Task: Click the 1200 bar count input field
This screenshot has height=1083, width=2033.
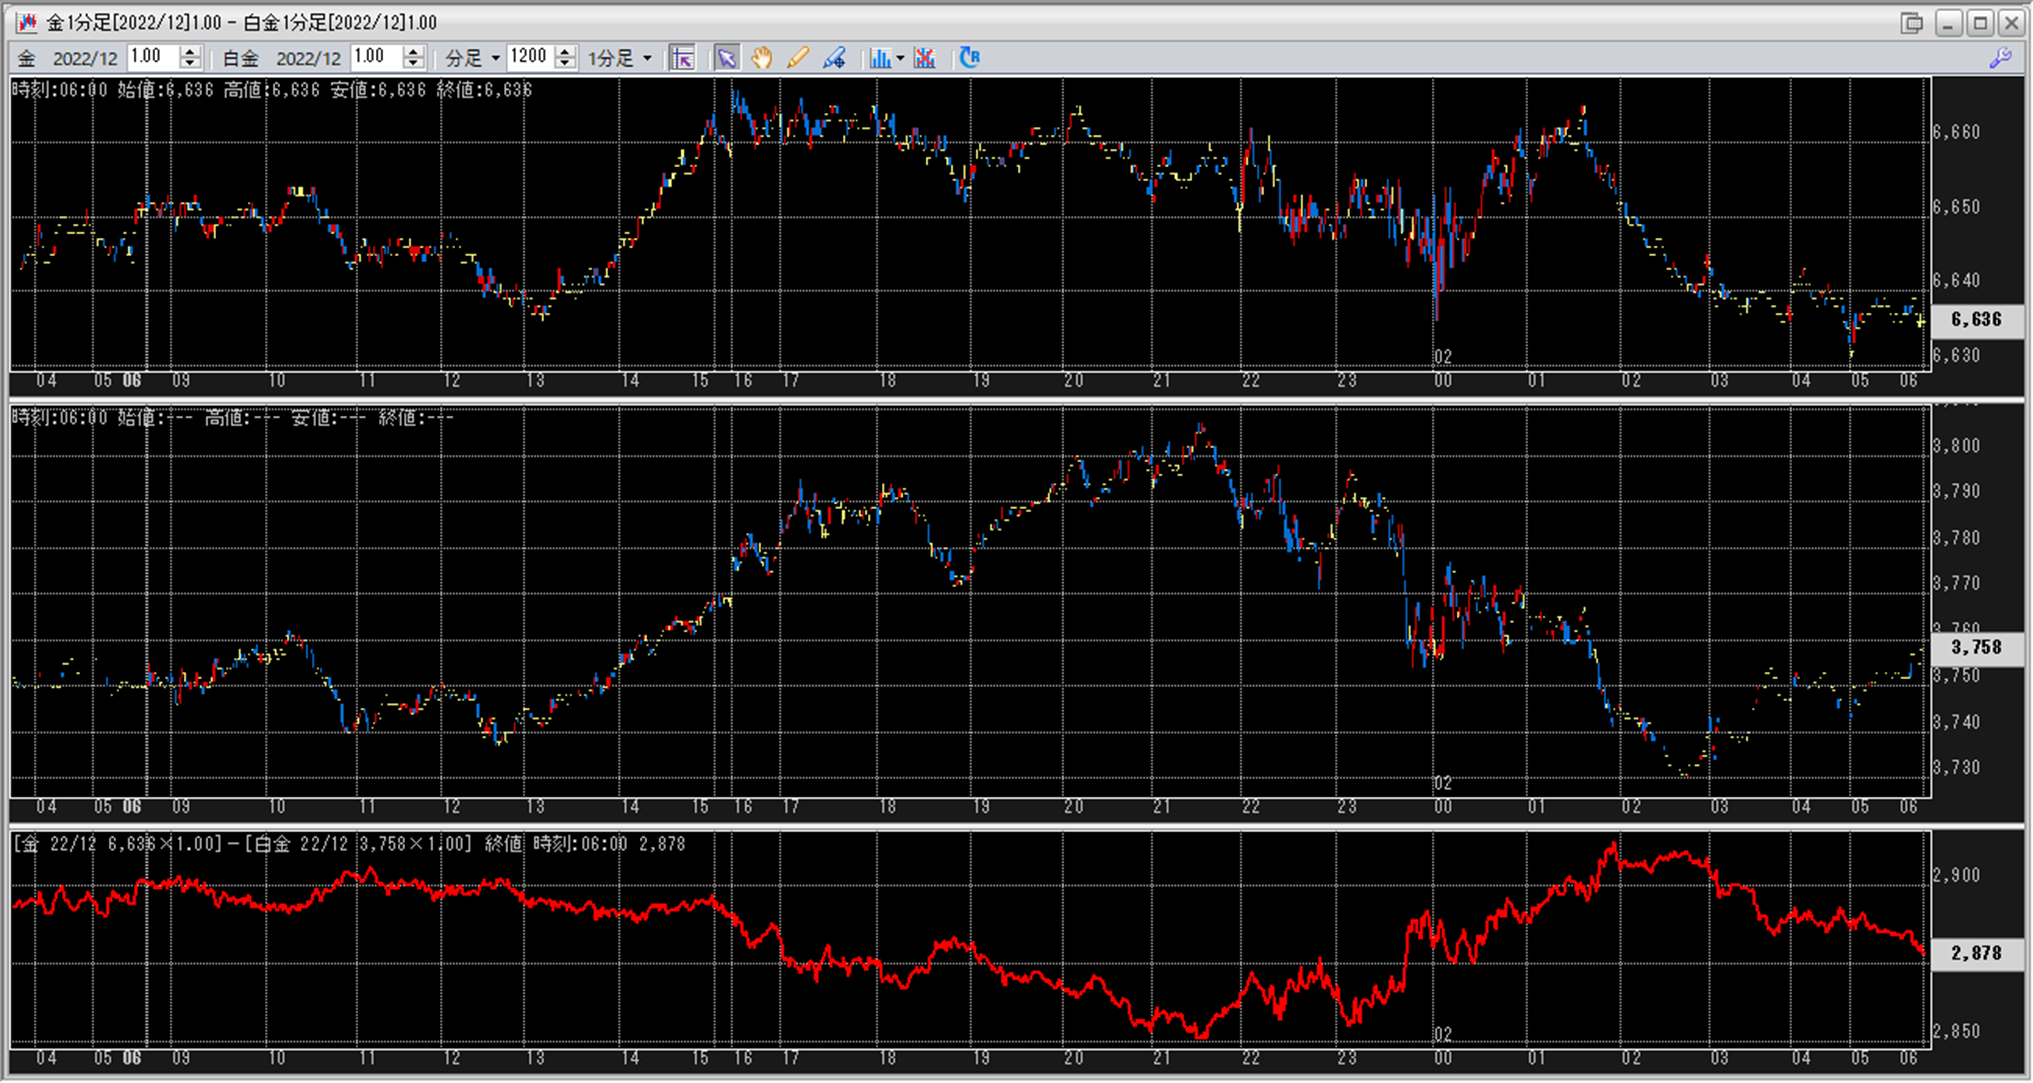Action: click(529, 57)
